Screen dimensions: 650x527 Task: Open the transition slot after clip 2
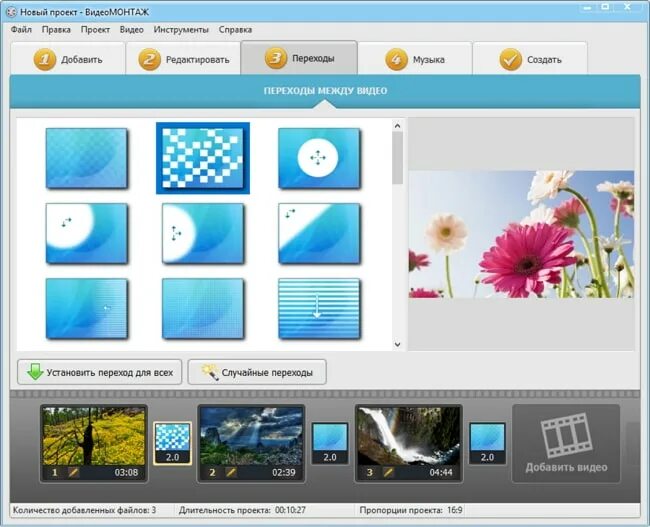(330, 443)
